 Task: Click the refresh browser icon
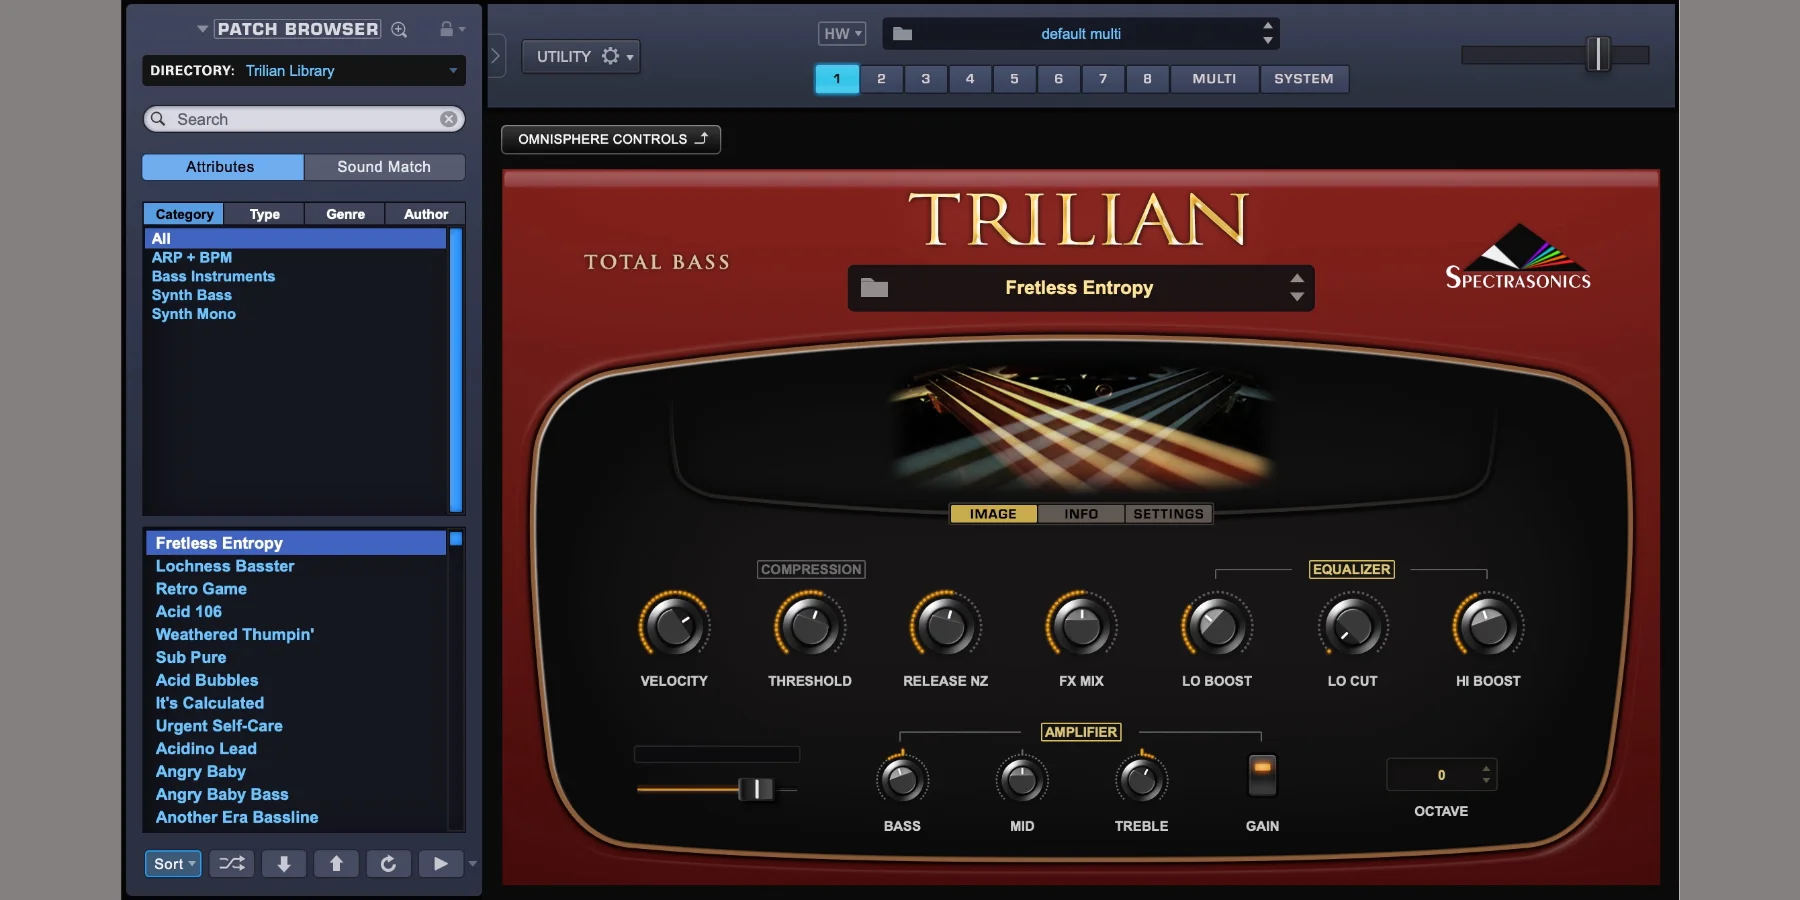click(388, 864)
